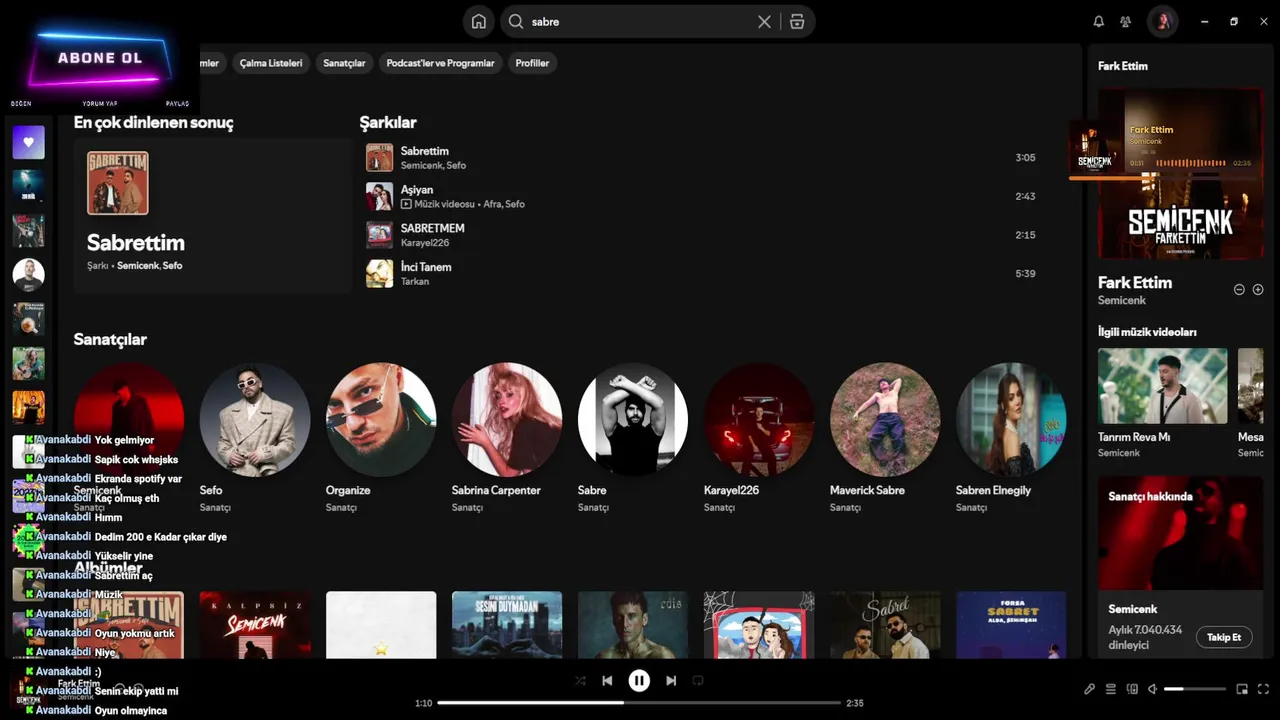Open artist Organize

[381, 419]
